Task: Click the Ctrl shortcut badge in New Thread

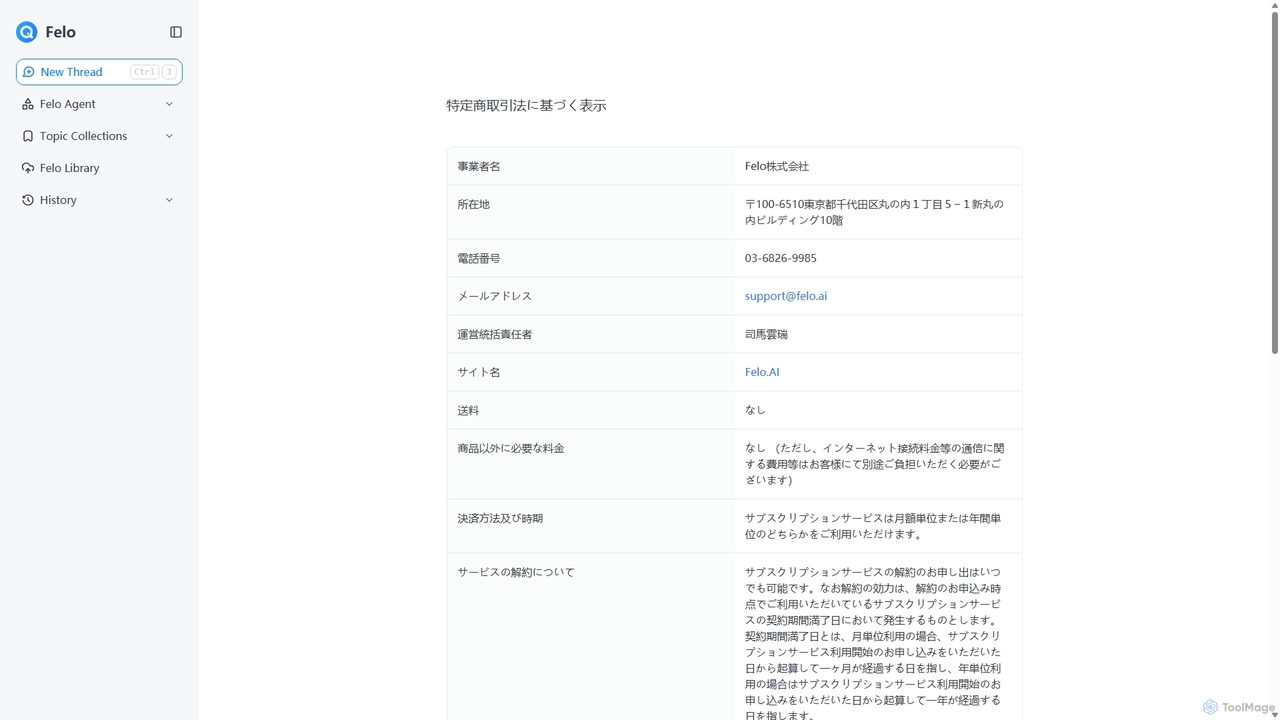Action: tap(145, 72)
